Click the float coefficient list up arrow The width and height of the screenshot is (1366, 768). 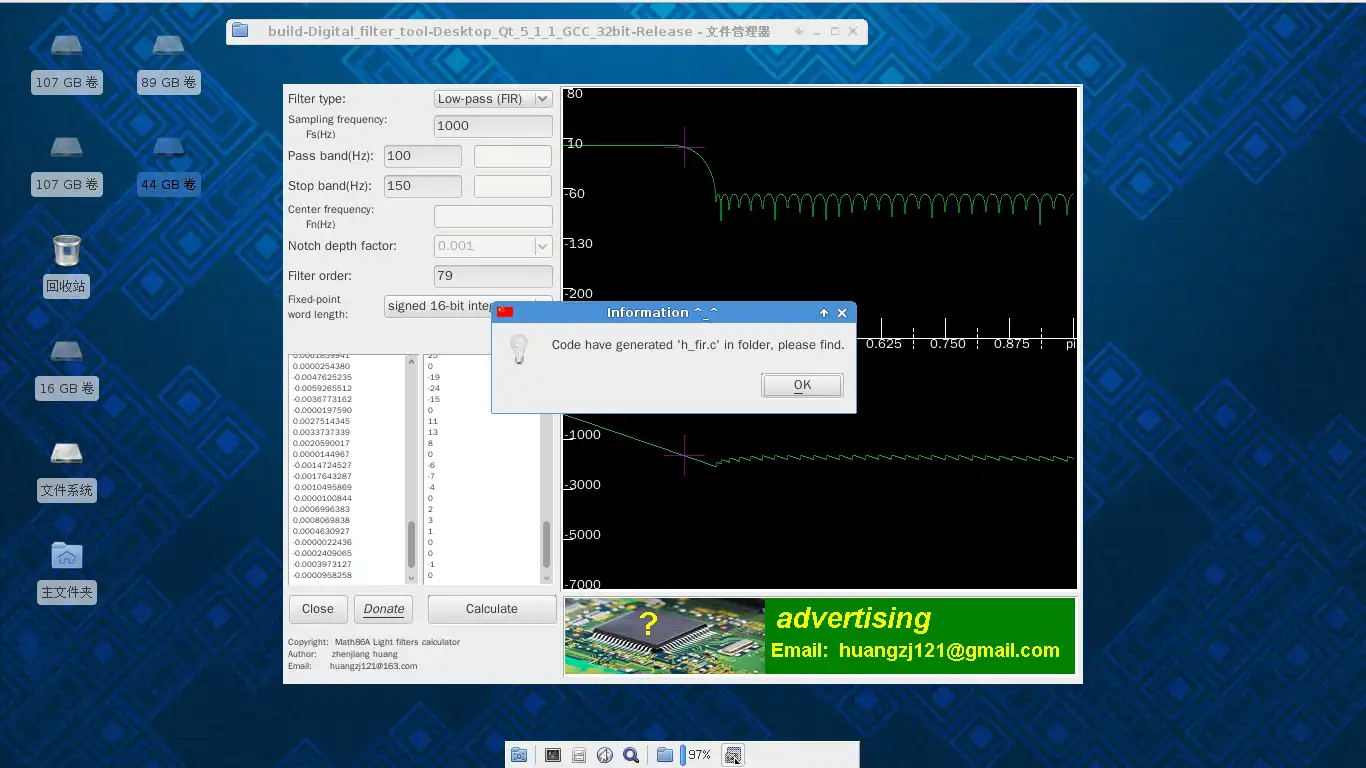click(411, 361)
